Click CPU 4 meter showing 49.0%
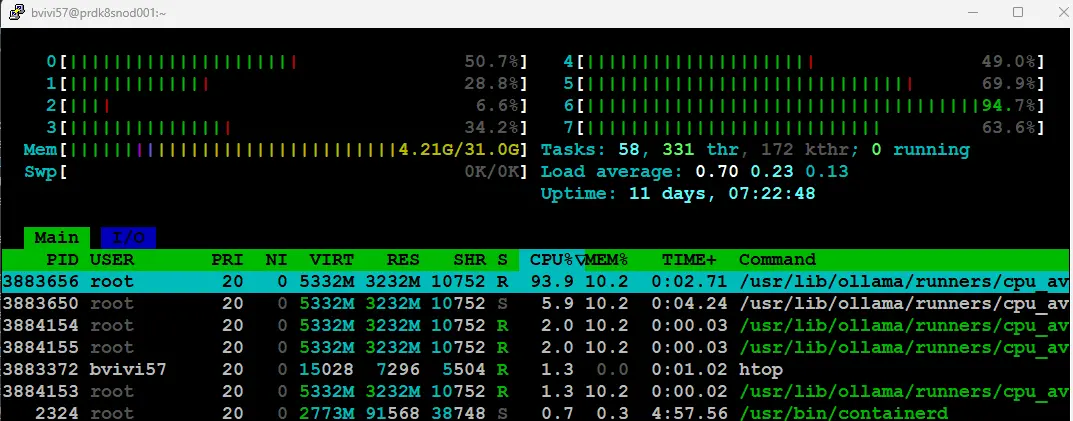Viewport: 1073px width, 421px height. 805,62
